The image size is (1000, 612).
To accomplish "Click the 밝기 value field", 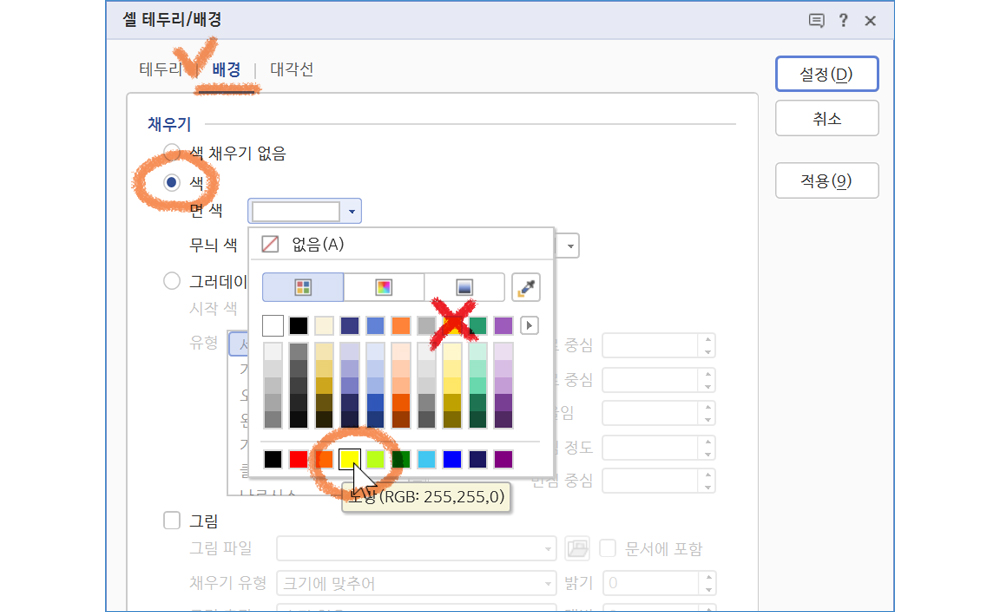I will pos(652,583).
